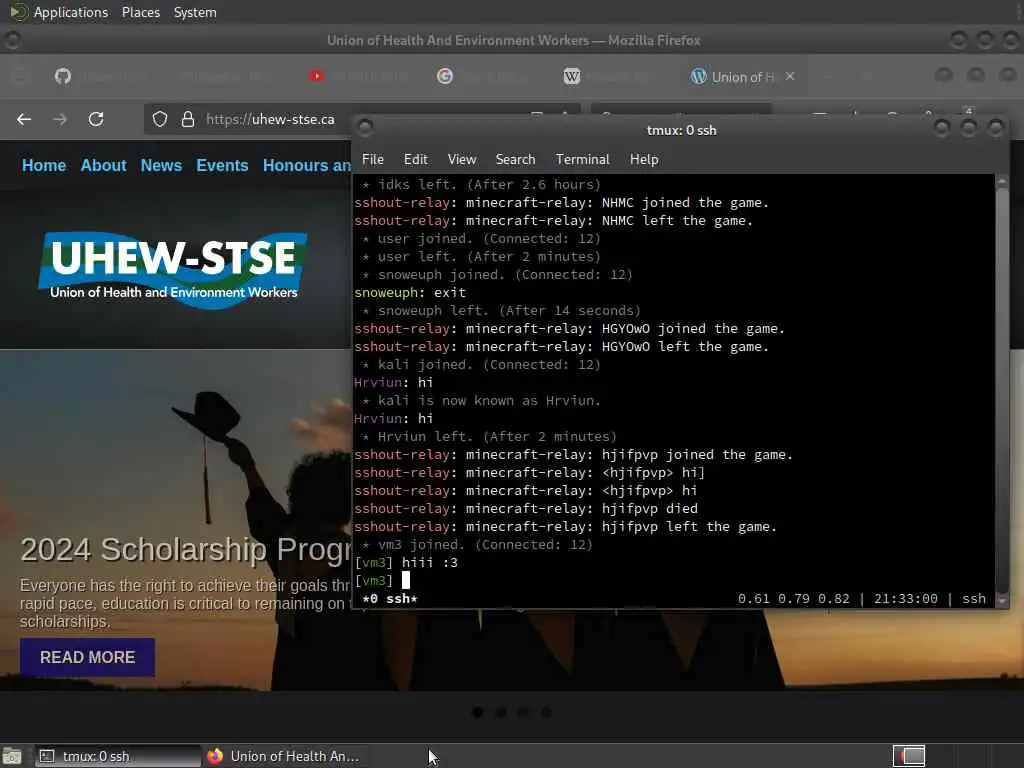The width and height of the screenshot is (1024, 768).
Task: Select tmux: 0 ssh taskbar entry
Action: click(118, 756)
